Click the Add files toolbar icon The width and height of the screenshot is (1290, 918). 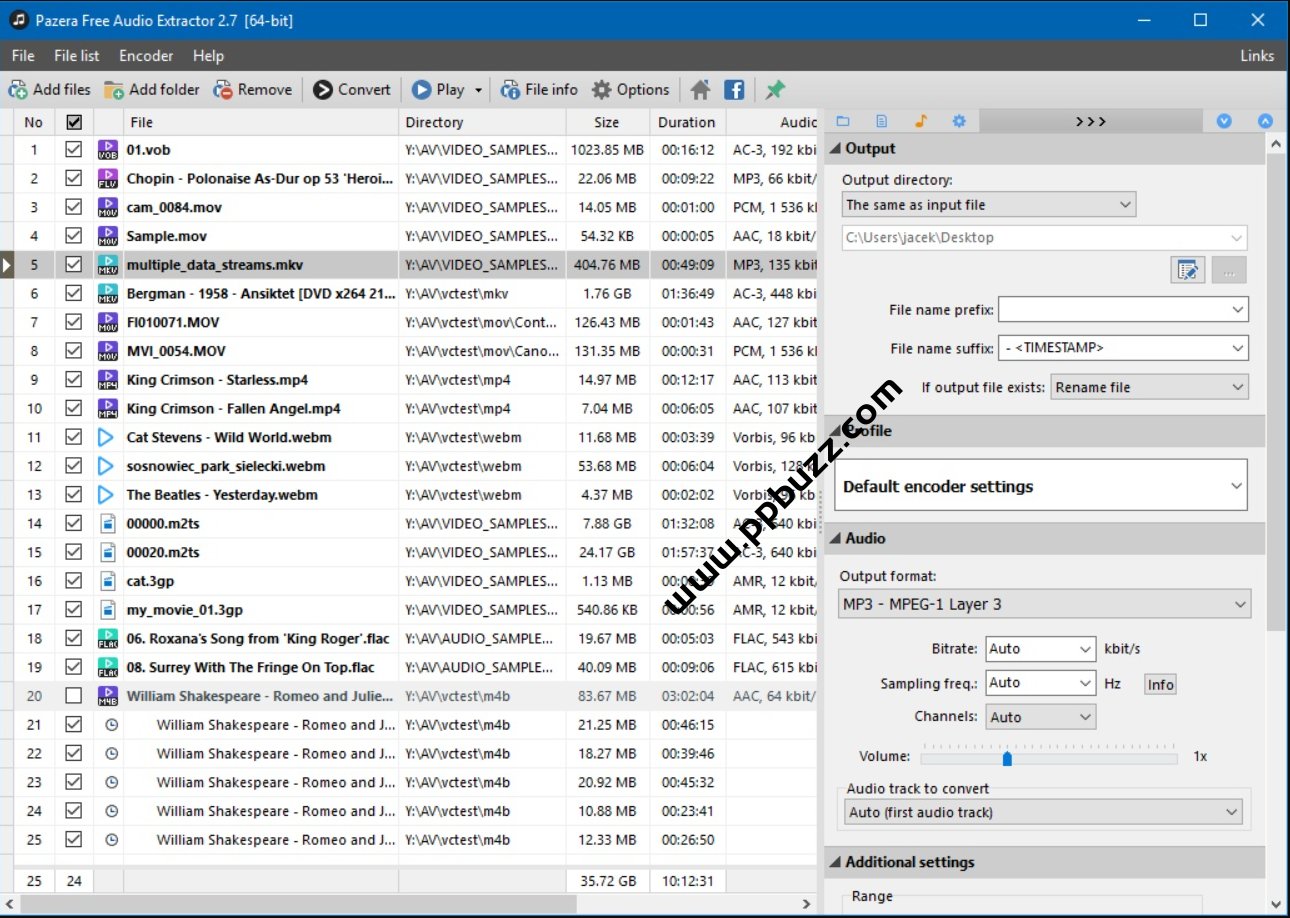pos(18,90)
